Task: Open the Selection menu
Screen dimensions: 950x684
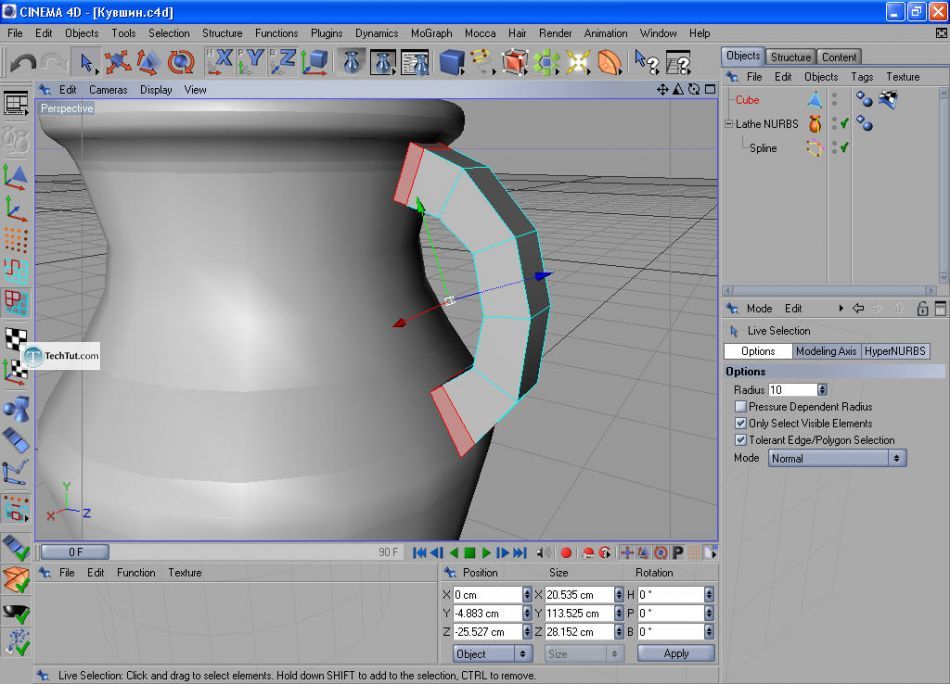Action: [x=168, y=33]
